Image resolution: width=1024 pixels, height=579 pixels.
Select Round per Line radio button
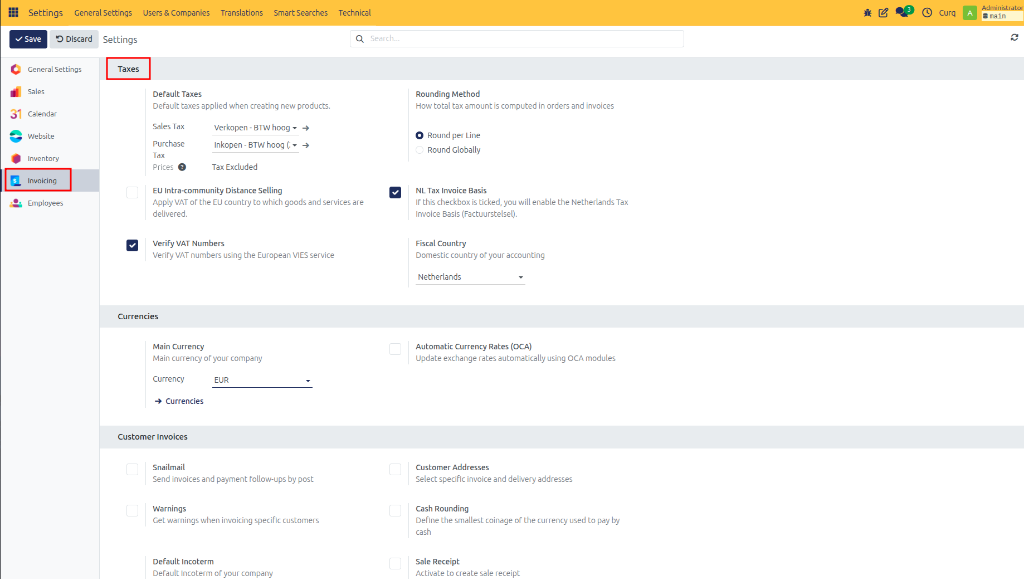tap(419, 135)
